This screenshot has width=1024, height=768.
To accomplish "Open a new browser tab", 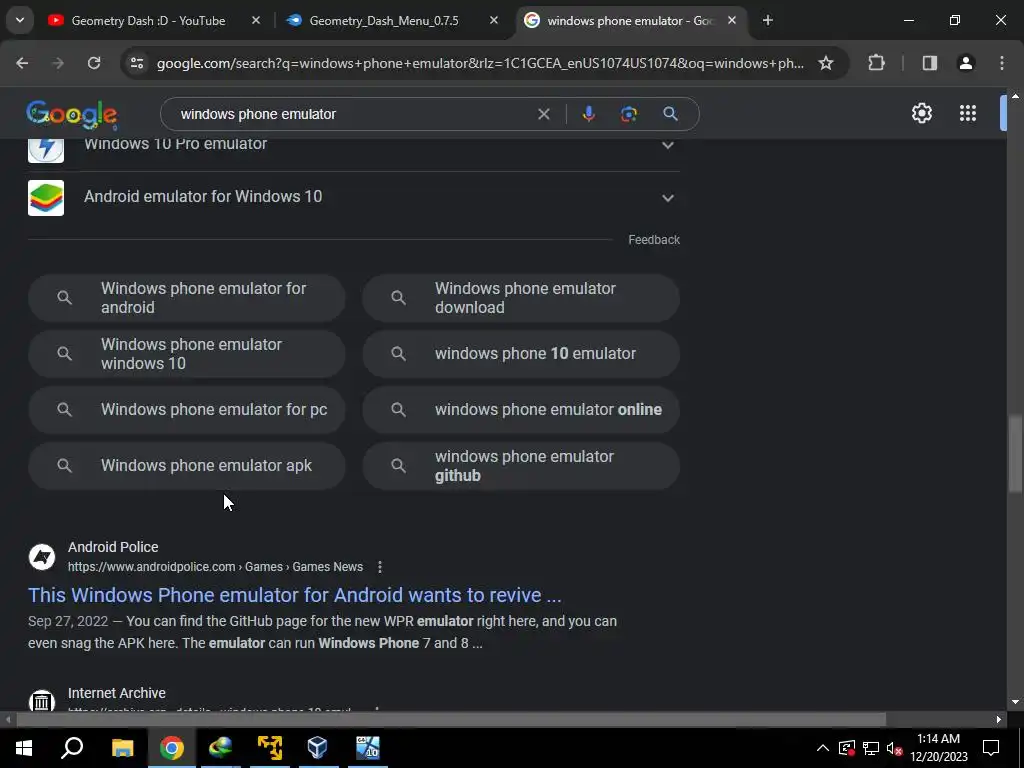I will 767,20.
